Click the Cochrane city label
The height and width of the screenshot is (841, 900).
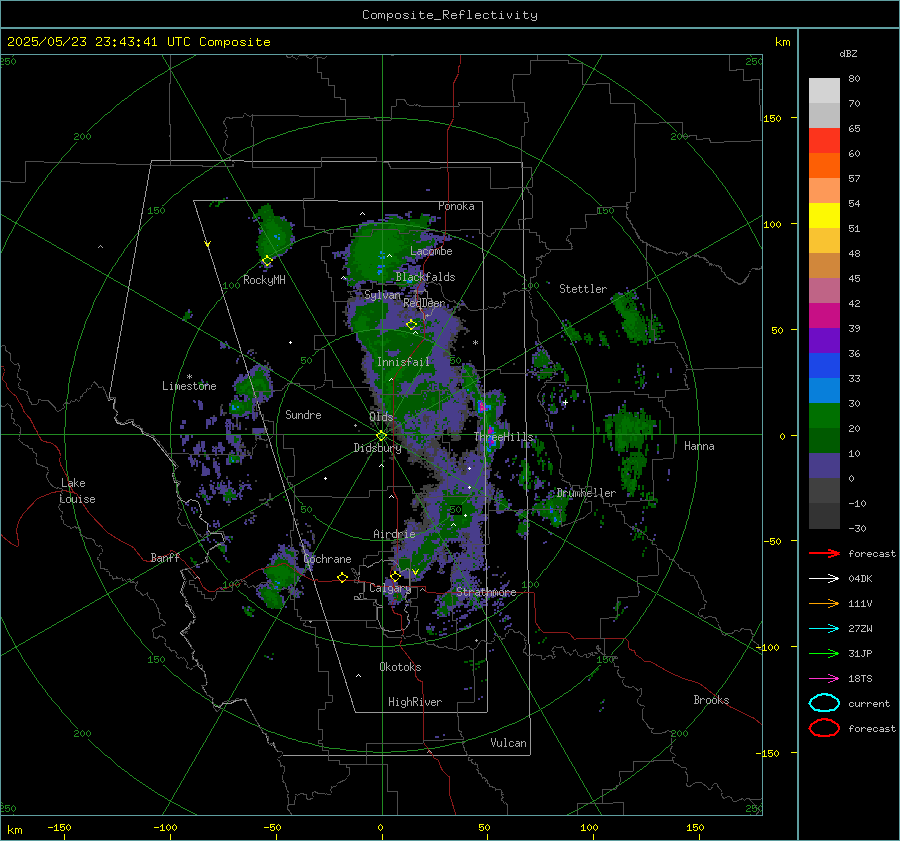(x=327, y=559)
